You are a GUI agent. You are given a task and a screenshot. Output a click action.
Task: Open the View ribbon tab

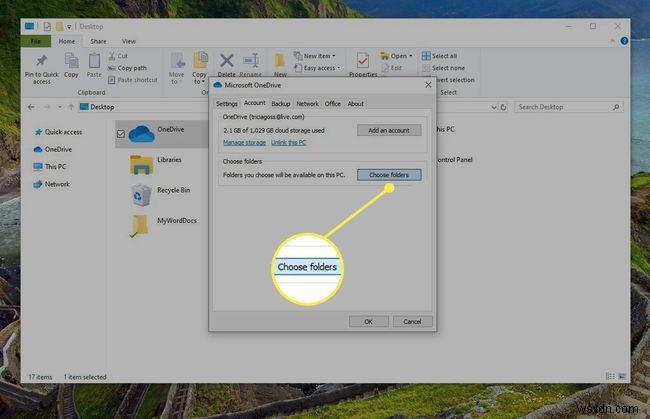click(x=129, y=41)
